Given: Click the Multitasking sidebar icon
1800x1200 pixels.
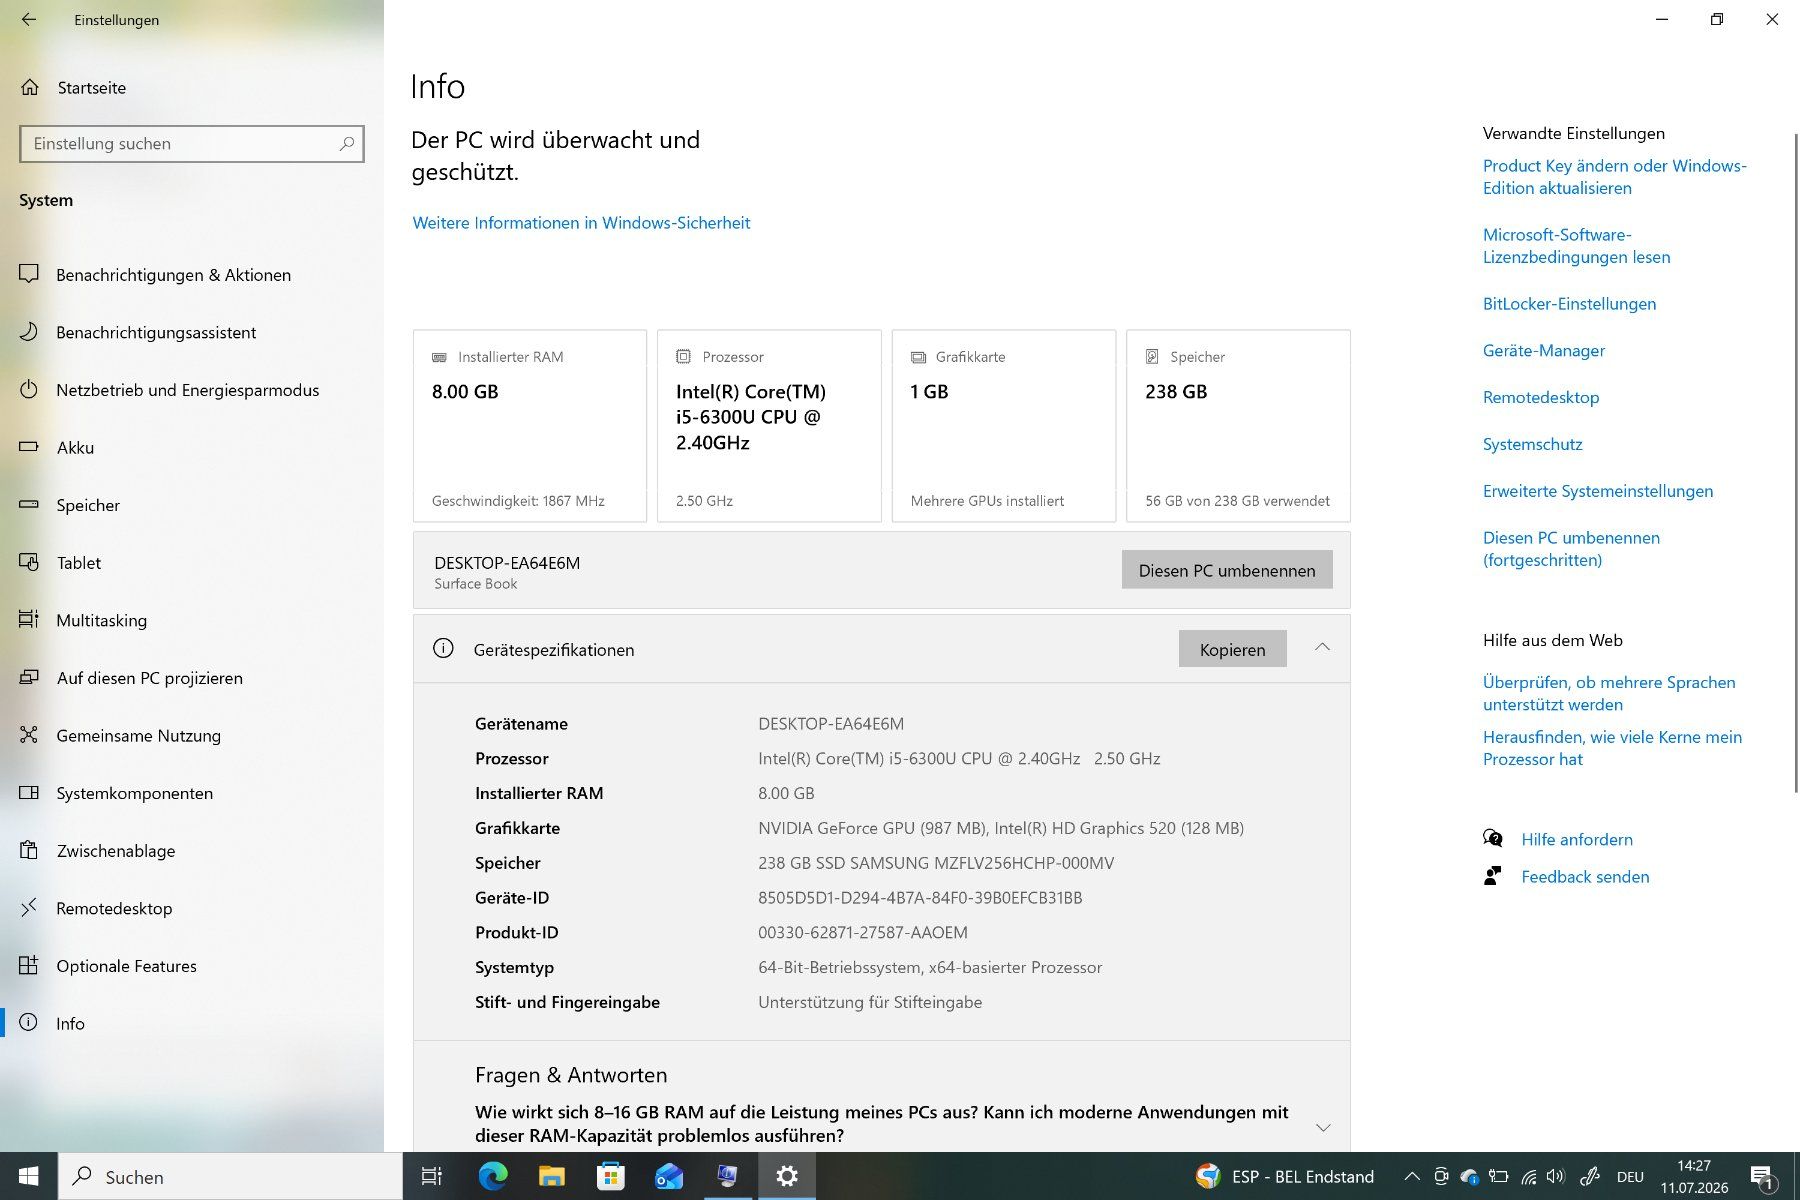Looking at the screenshot, I should 29,620.
